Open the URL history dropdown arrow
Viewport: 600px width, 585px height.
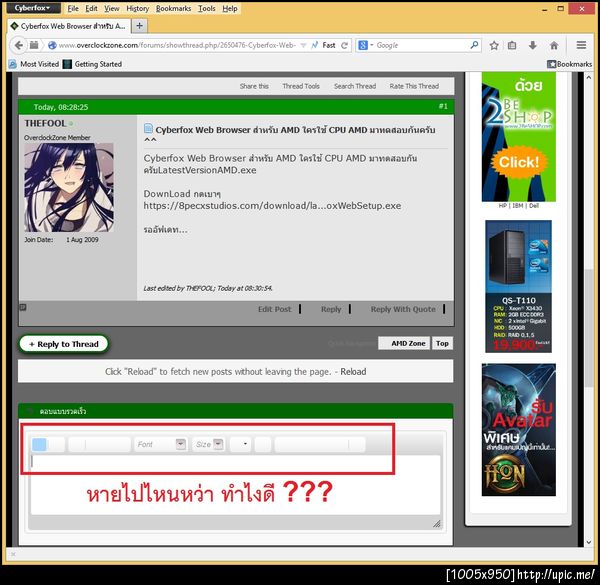click(x=303, y=45)
